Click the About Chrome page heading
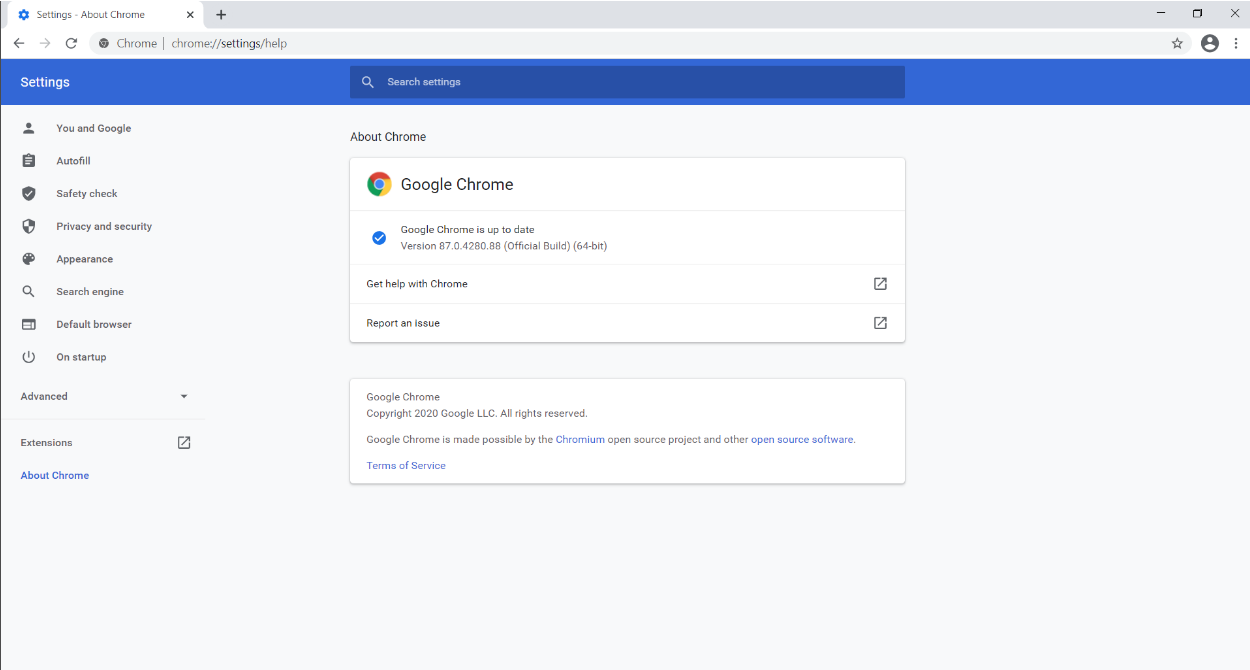 click(x=388, y=137)
